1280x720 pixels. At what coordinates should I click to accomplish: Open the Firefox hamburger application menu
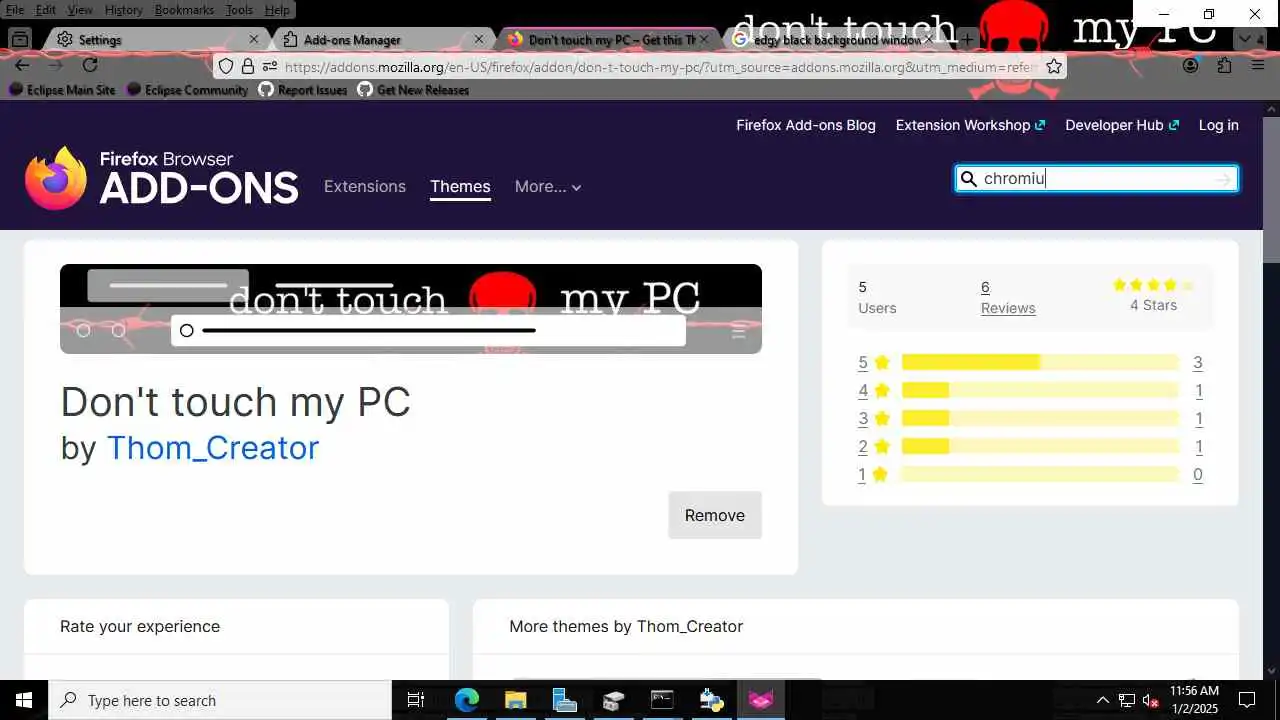tap(1258, 65)
